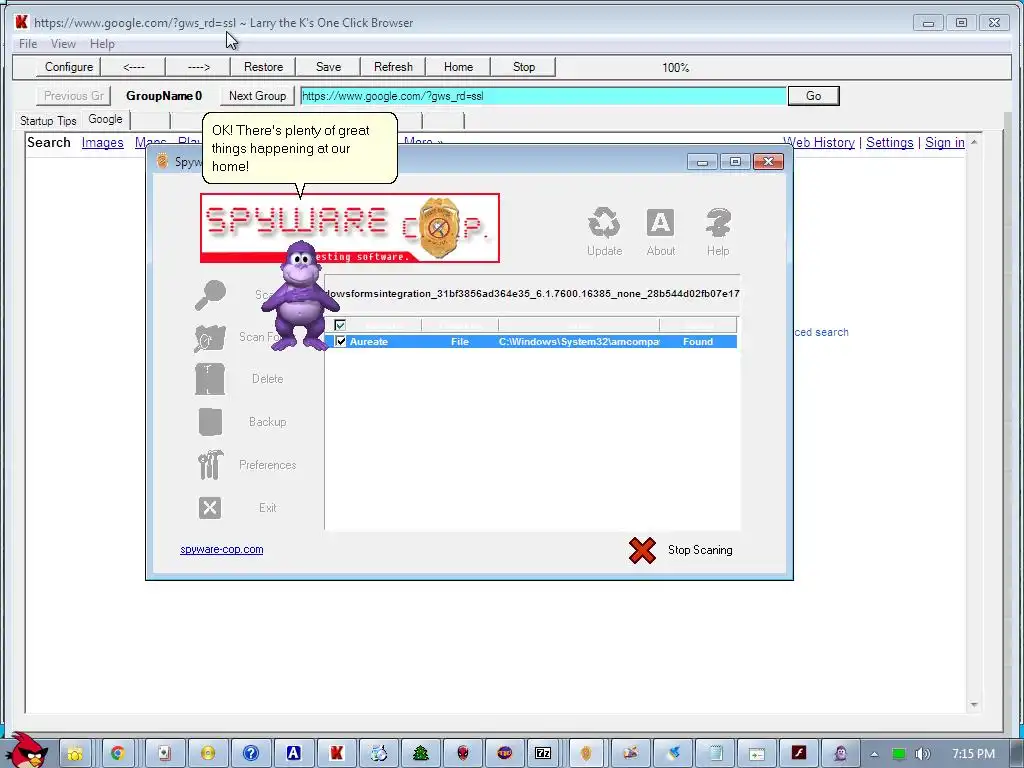
Task: Uncheck the Aureate row checkbox
Action: 340,342
